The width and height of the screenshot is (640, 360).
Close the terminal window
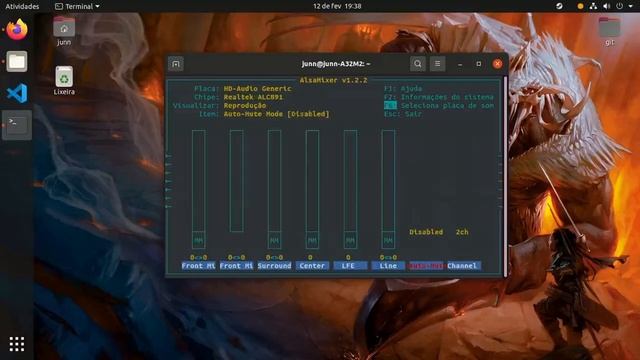(498, 64)
